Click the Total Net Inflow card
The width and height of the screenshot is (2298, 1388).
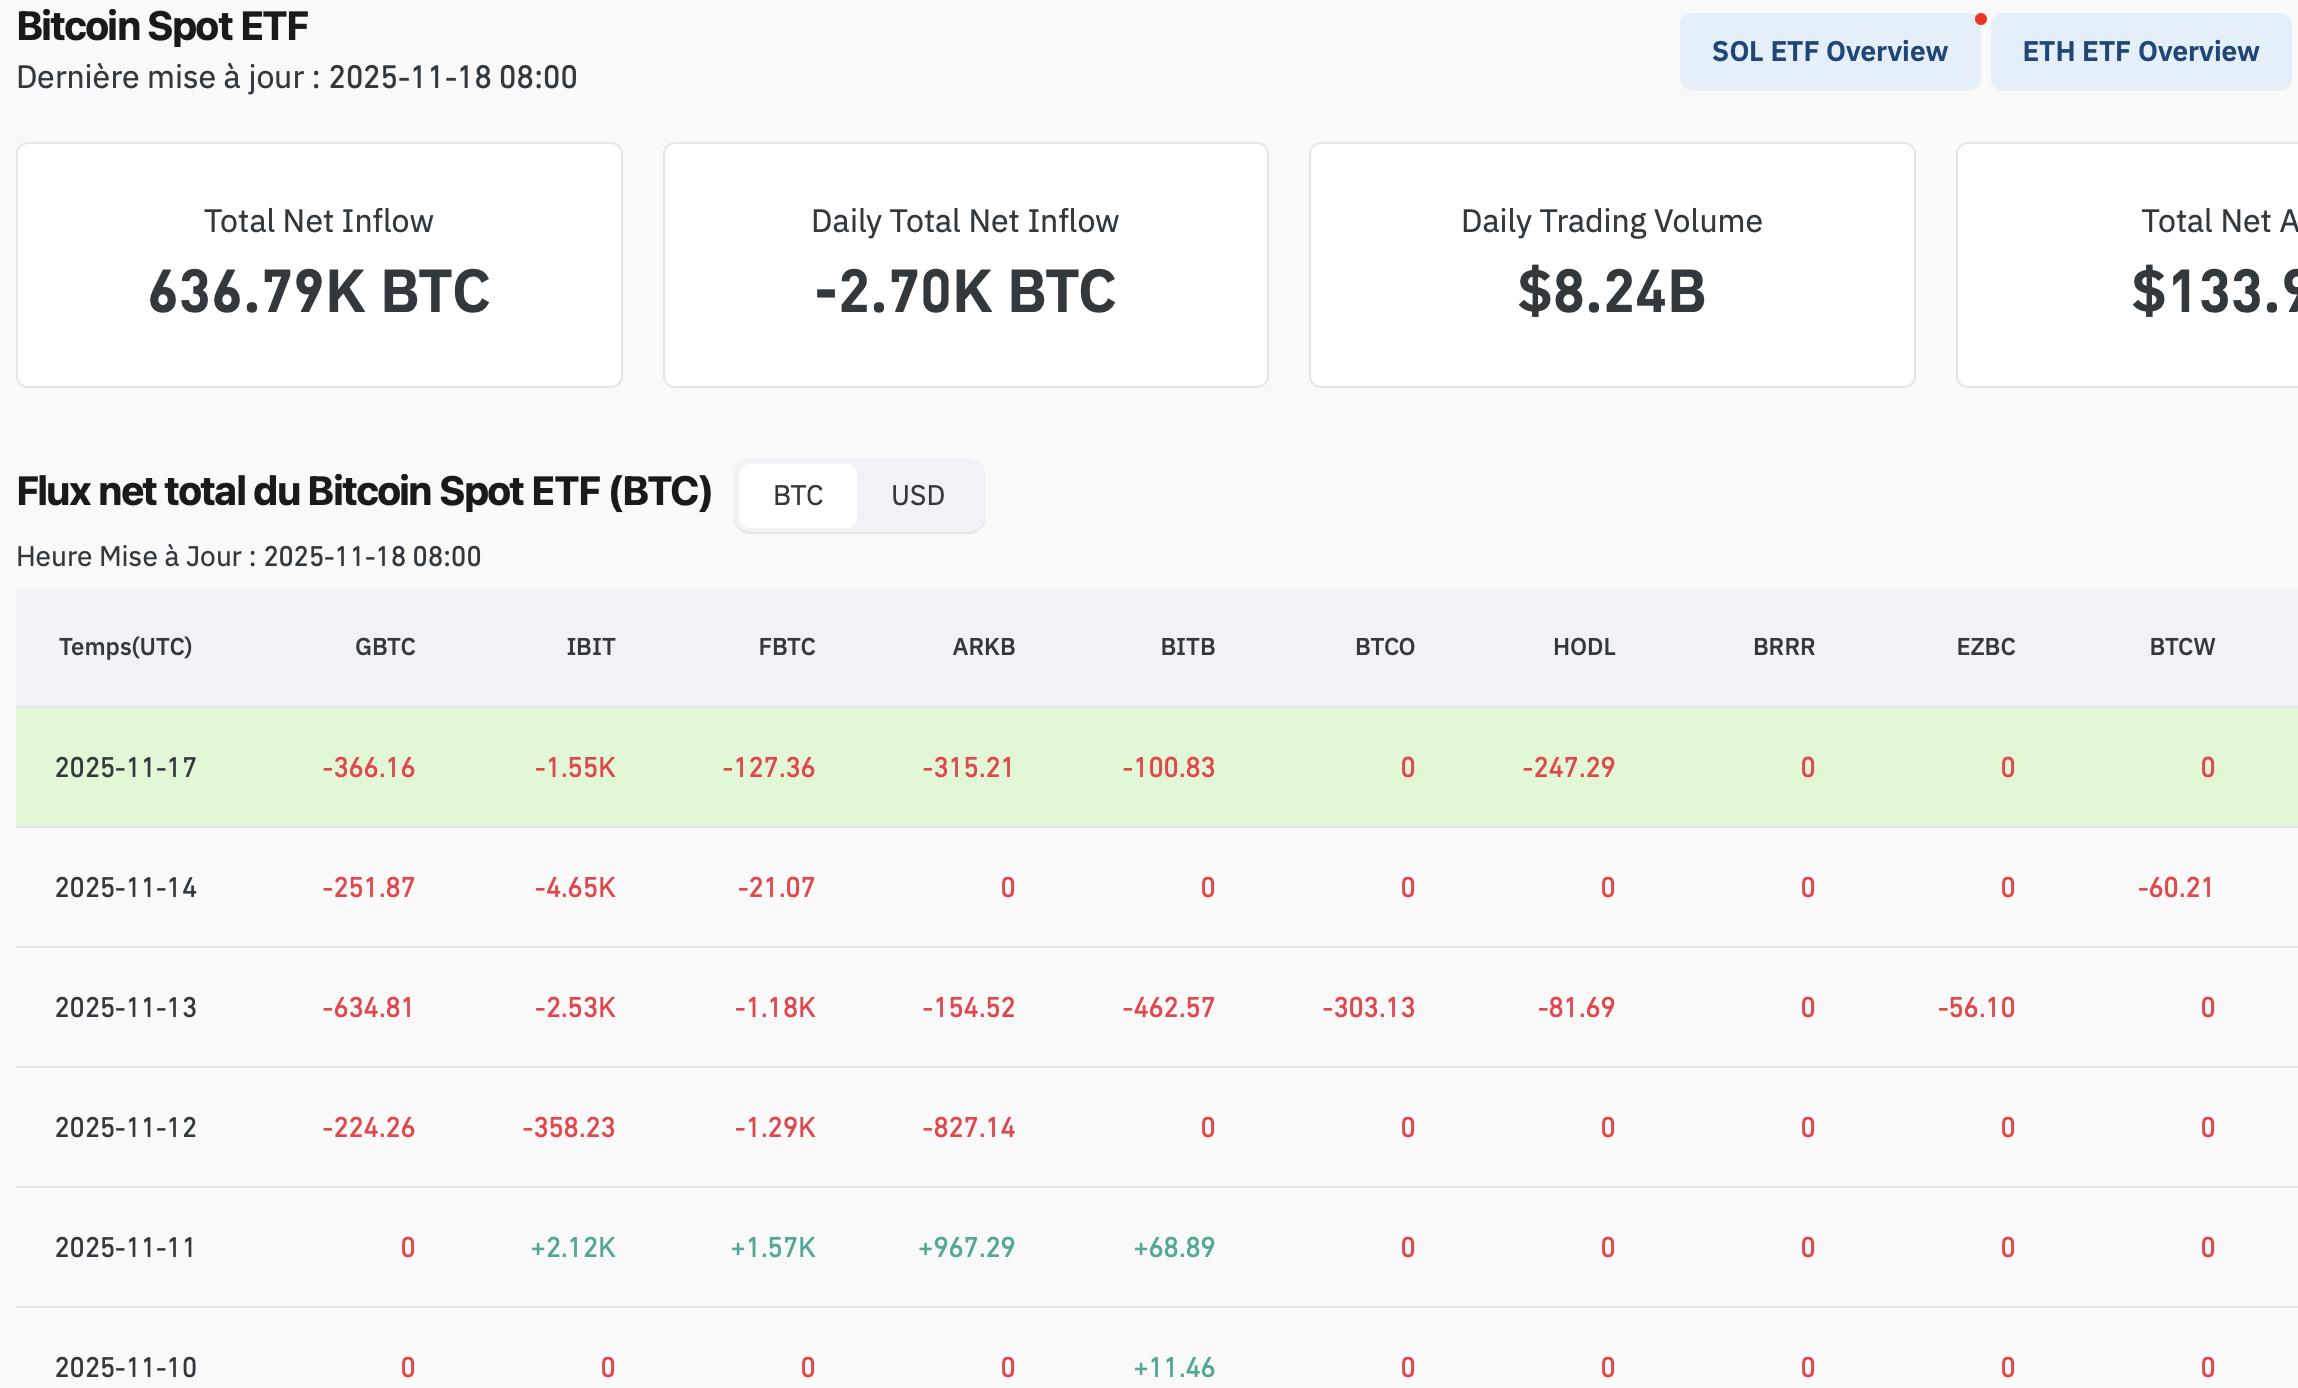click(319, 265)
